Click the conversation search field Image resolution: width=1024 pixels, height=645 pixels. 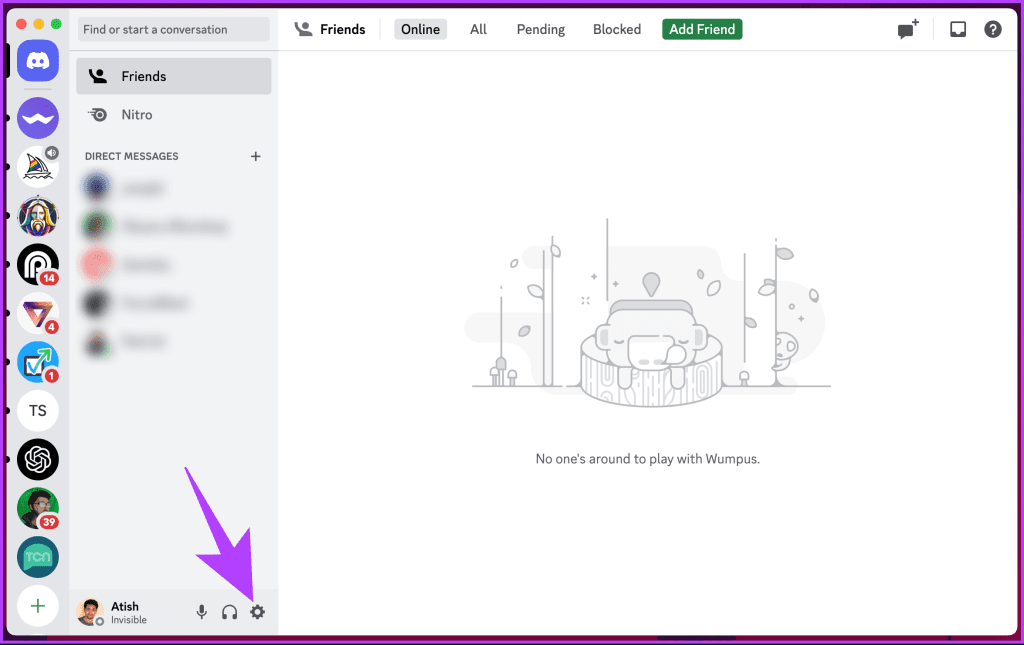(x=172, y=29)
